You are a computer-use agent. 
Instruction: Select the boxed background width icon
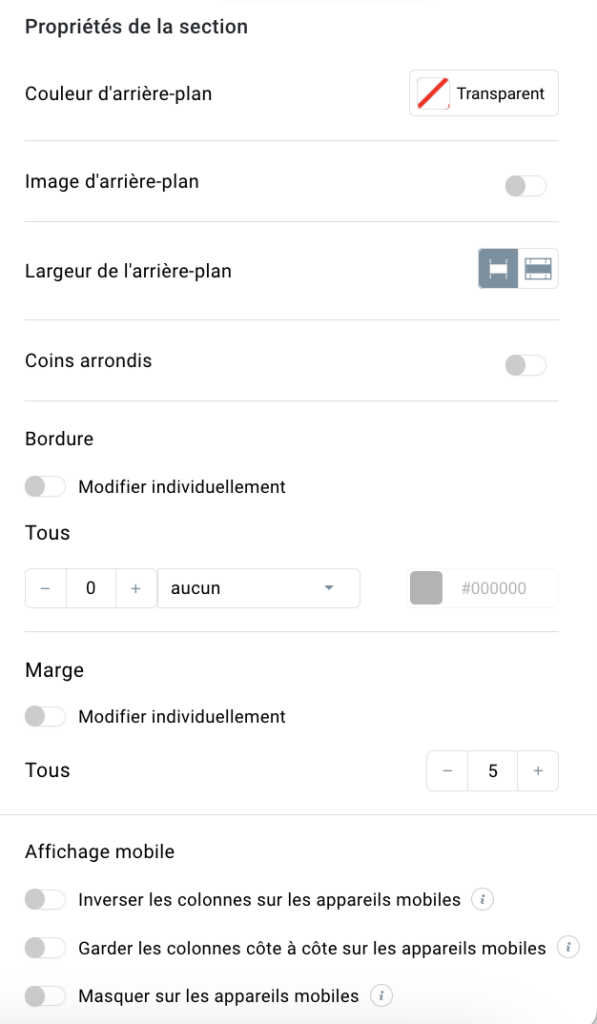coord(498,268)
